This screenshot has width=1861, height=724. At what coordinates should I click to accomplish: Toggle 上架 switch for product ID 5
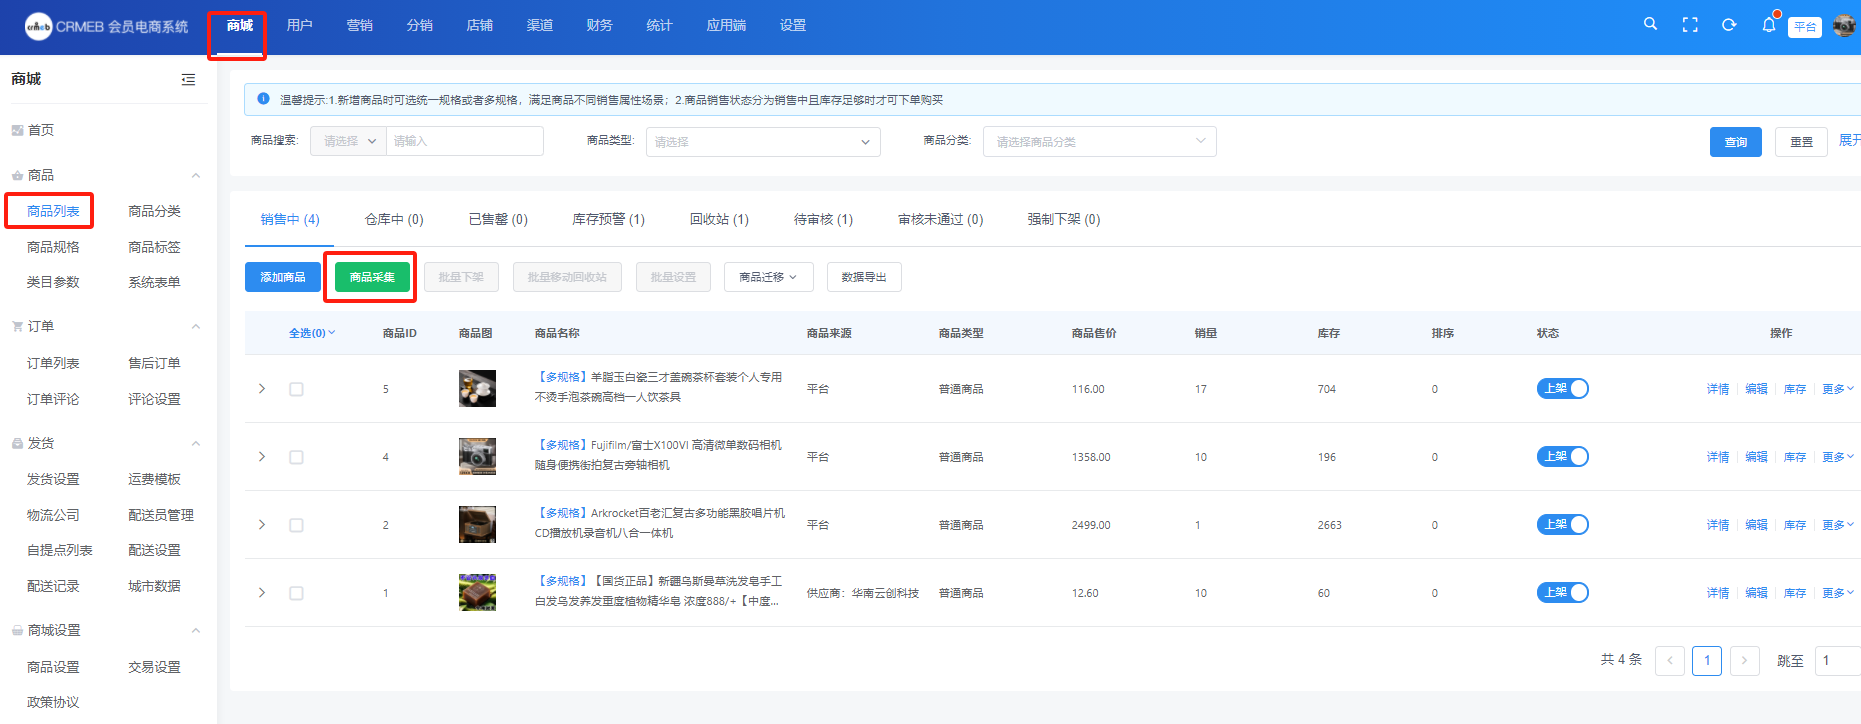pyautogui.click(x=1562, y=389)
